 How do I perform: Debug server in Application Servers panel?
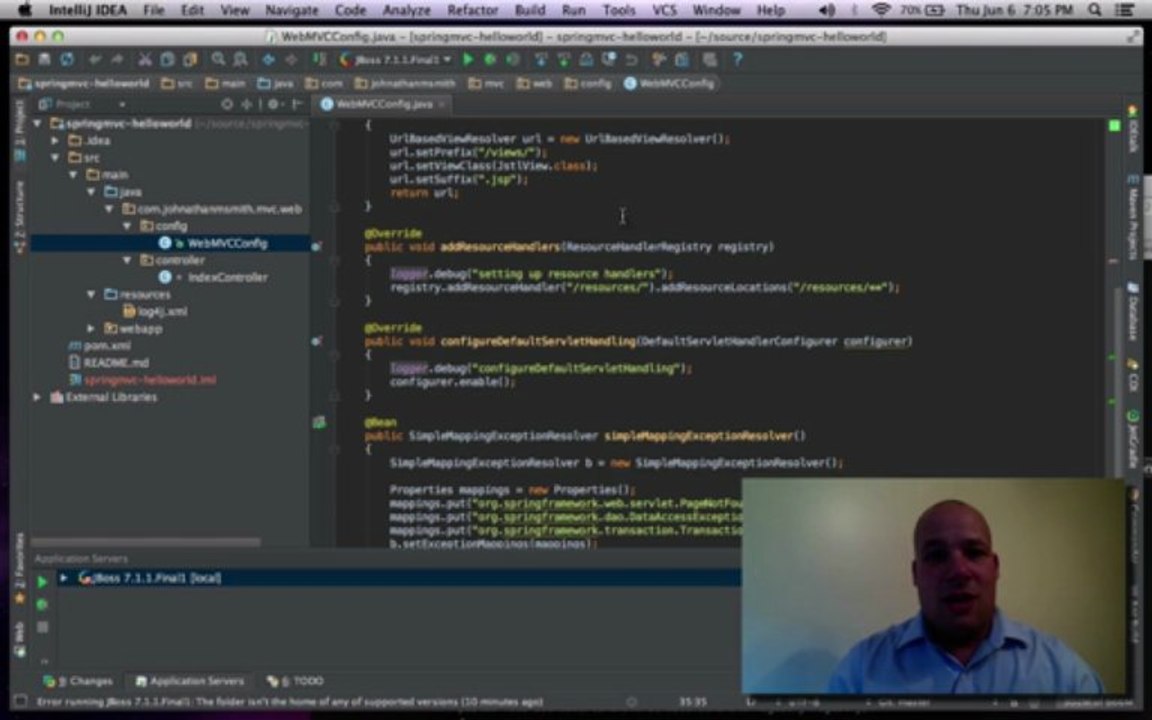[42, 605]
